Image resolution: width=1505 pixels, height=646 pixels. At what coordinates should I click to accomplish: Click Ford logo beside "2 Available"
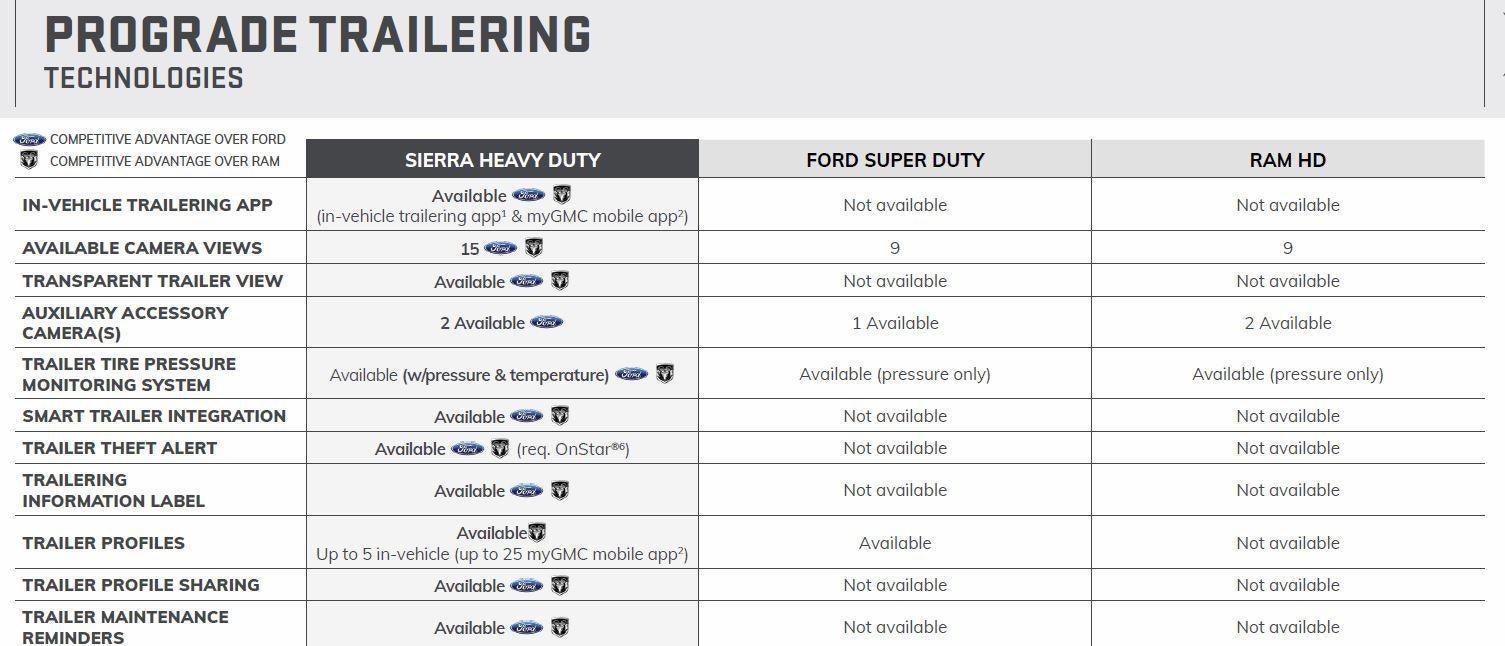pyautogui.click(x=546, y=322)
